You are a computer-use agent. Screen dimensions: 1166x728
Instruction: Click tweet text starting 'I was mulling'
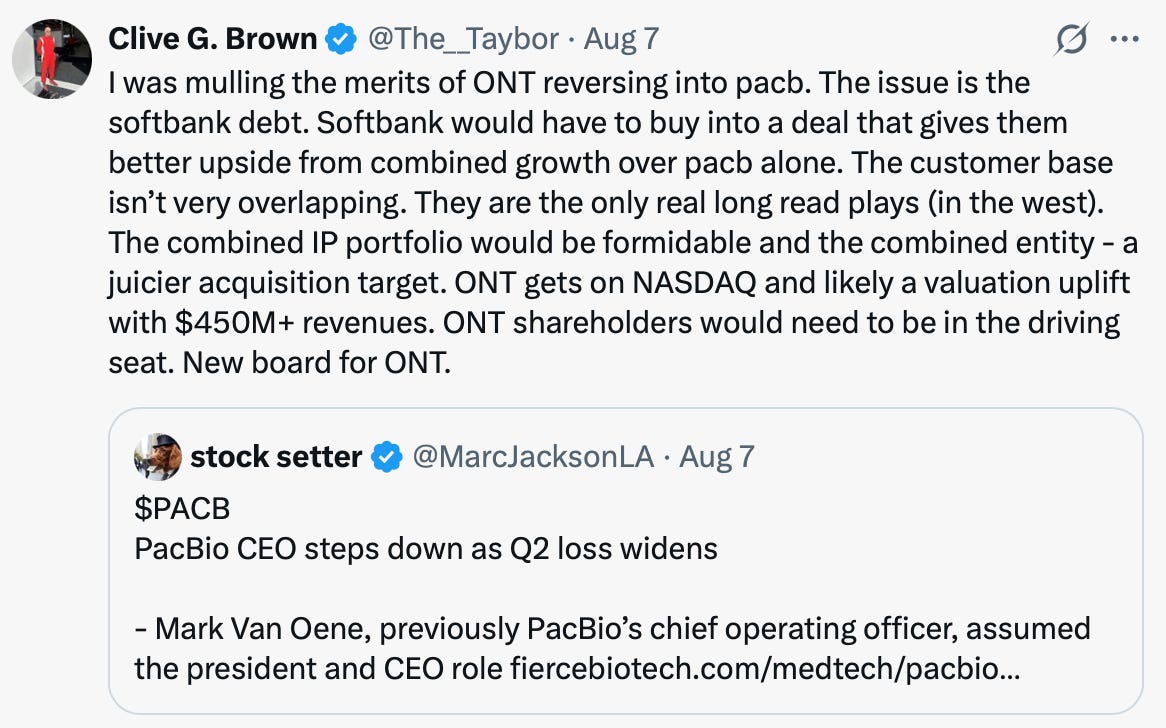623,222
